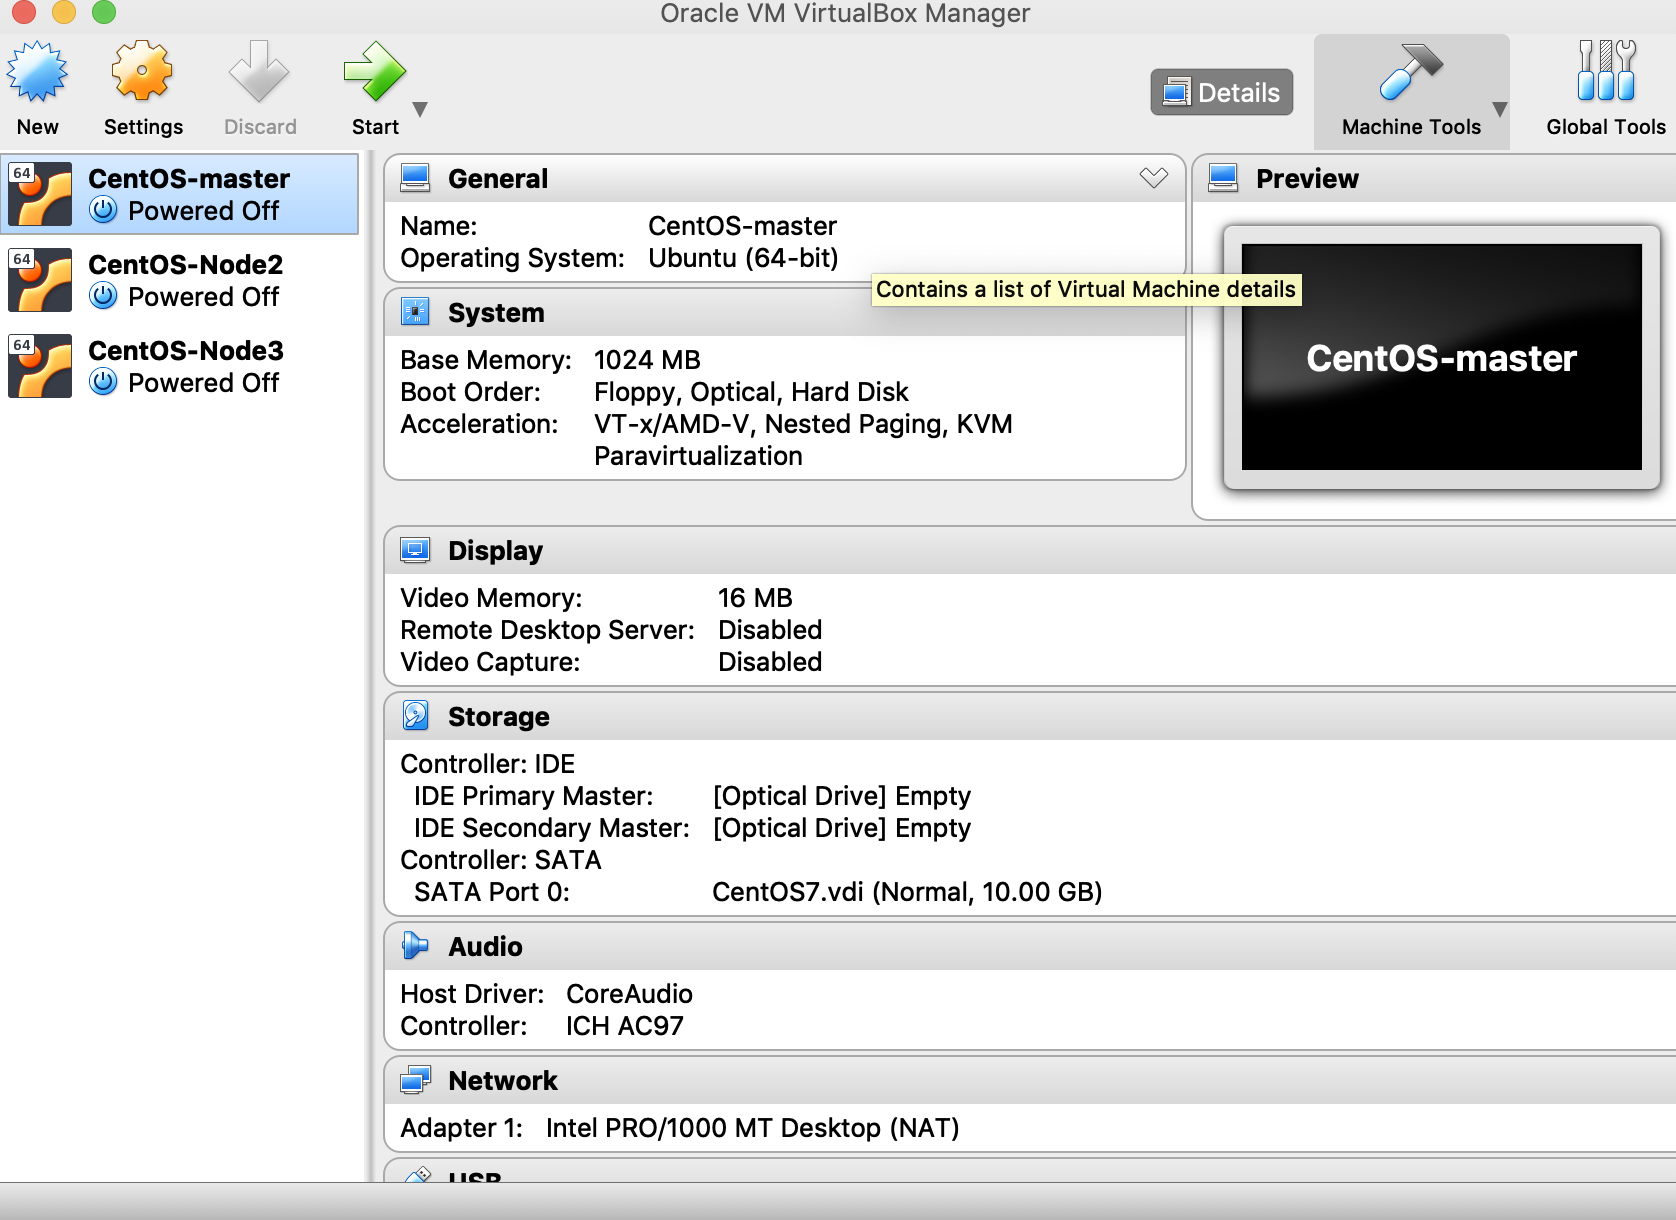Click the Video Capture Disabled value

click(770, 662)
